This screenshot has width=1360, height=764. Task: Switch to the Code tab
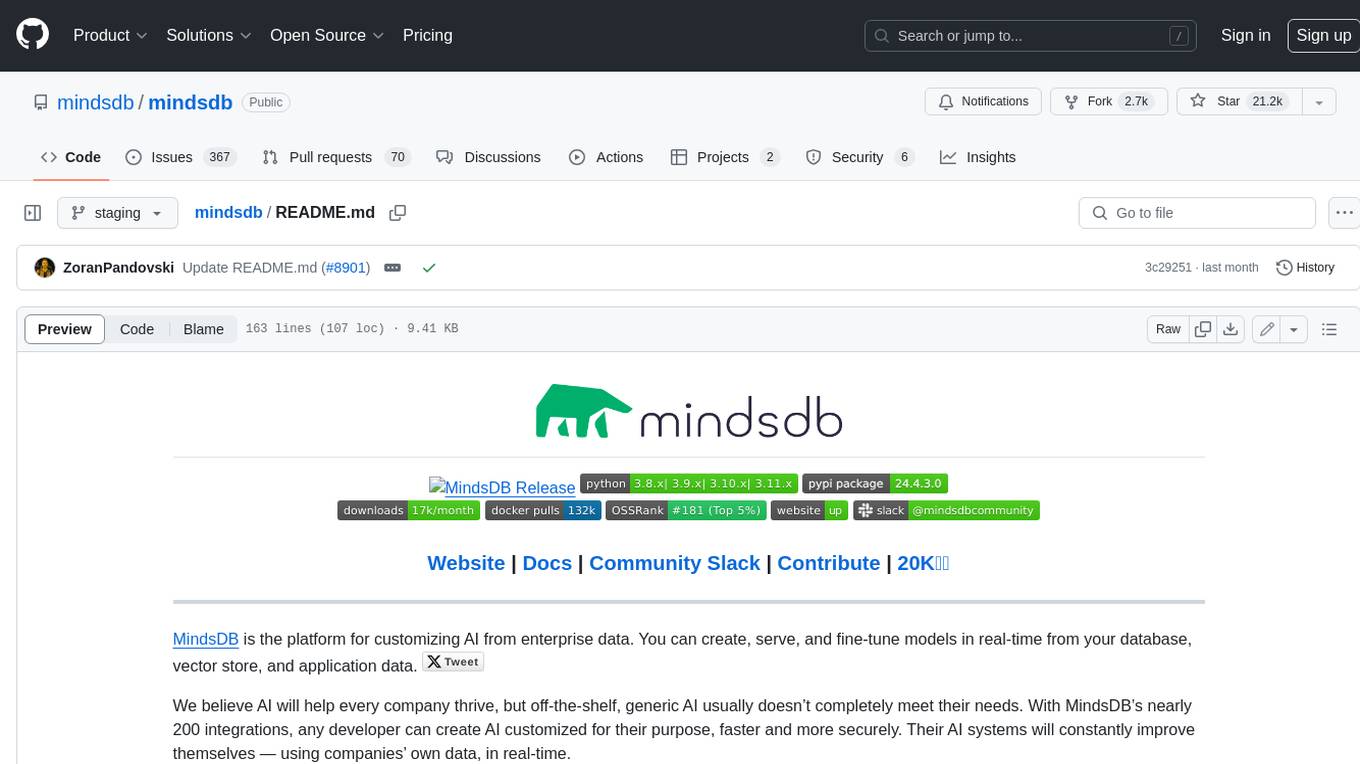click(x=71, y=157)
